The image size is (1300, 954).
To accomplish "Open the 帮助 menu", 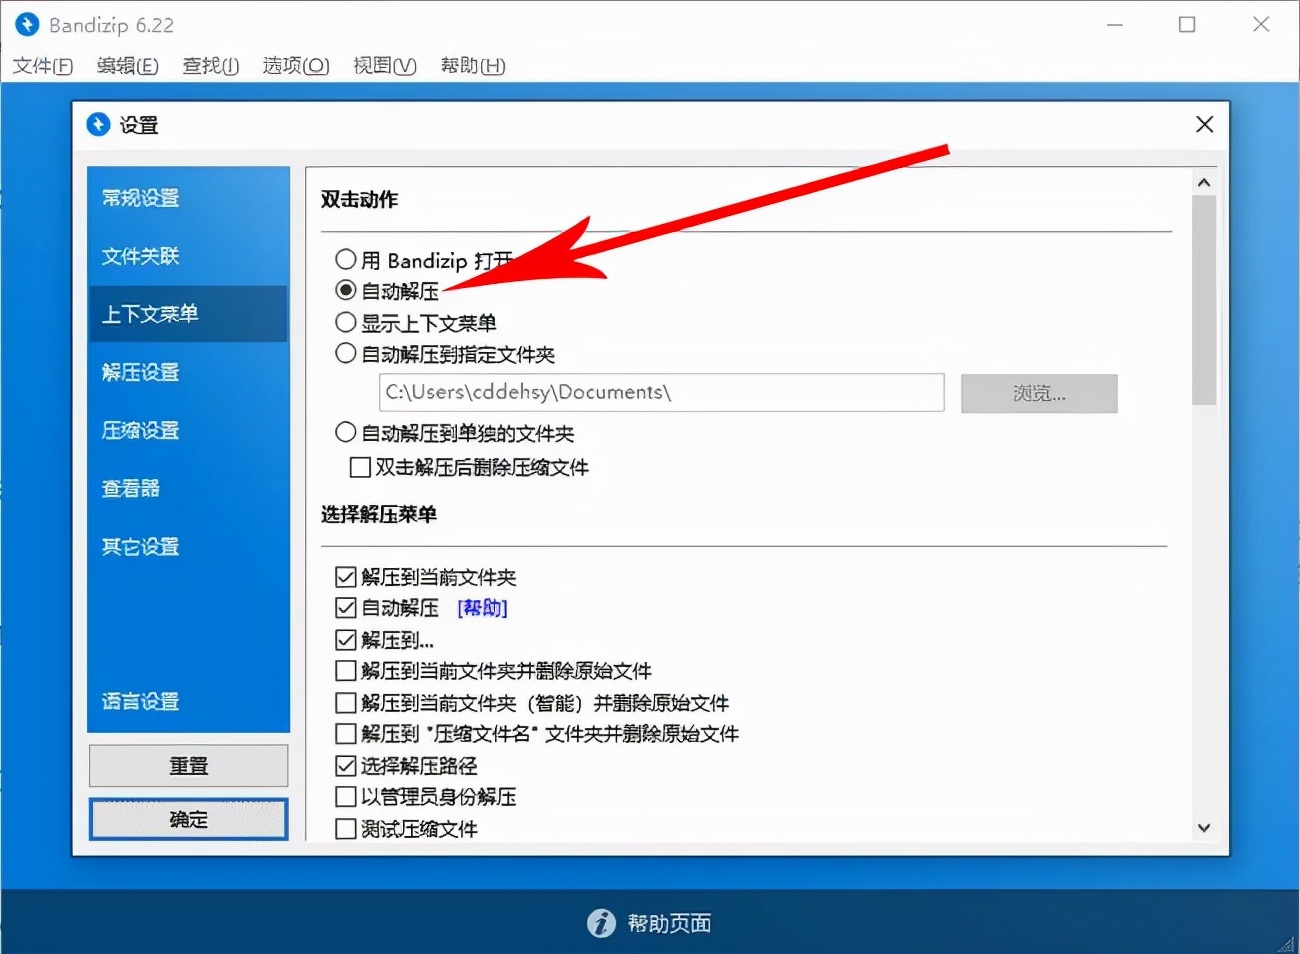I will click(x=470, y=66).
